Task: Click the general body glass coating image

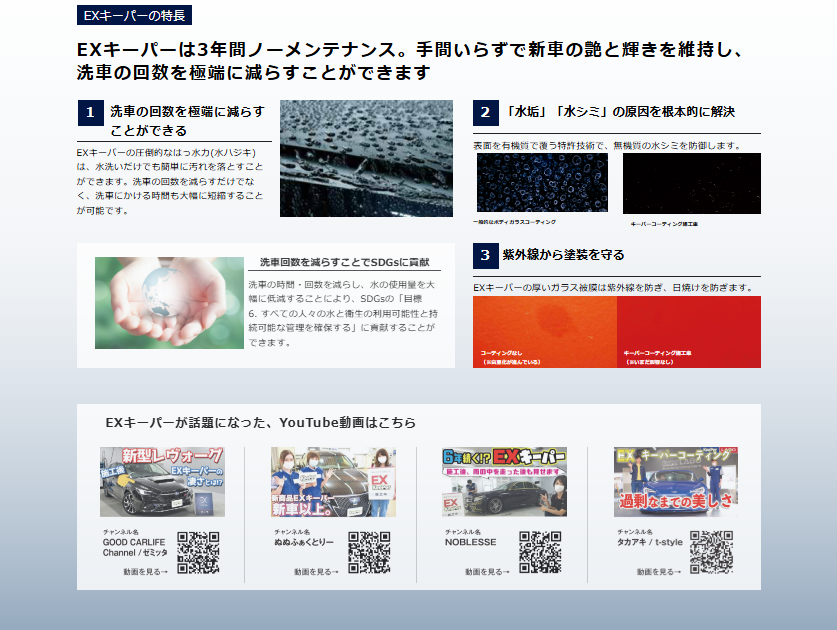Action: point(543,183)
